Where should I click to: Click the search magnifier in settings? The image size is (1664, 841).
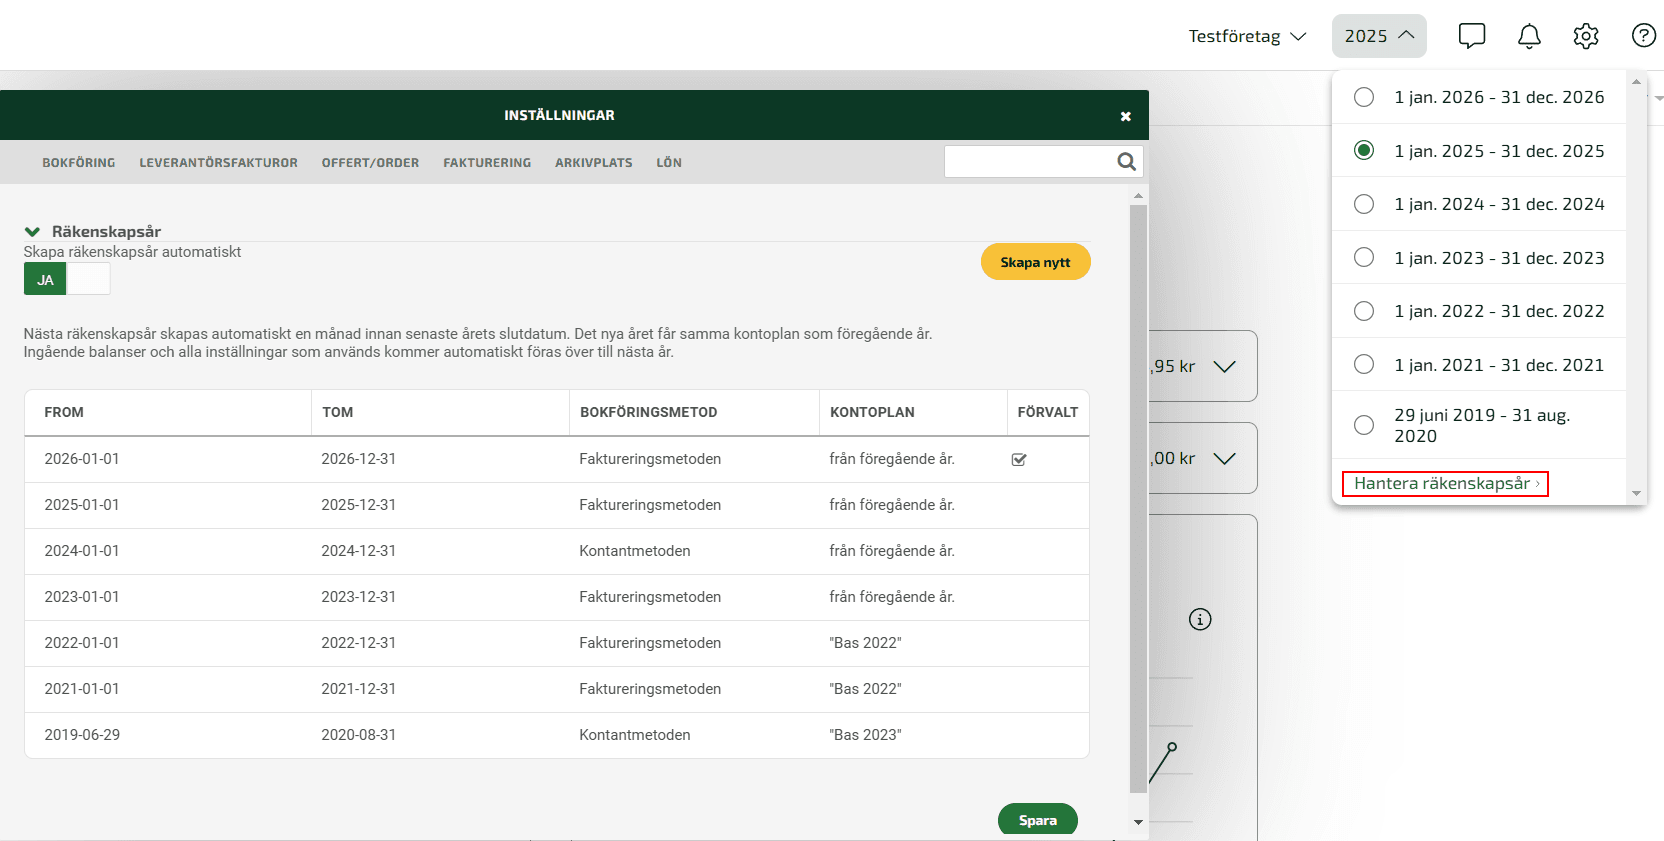pos(1127,162)
